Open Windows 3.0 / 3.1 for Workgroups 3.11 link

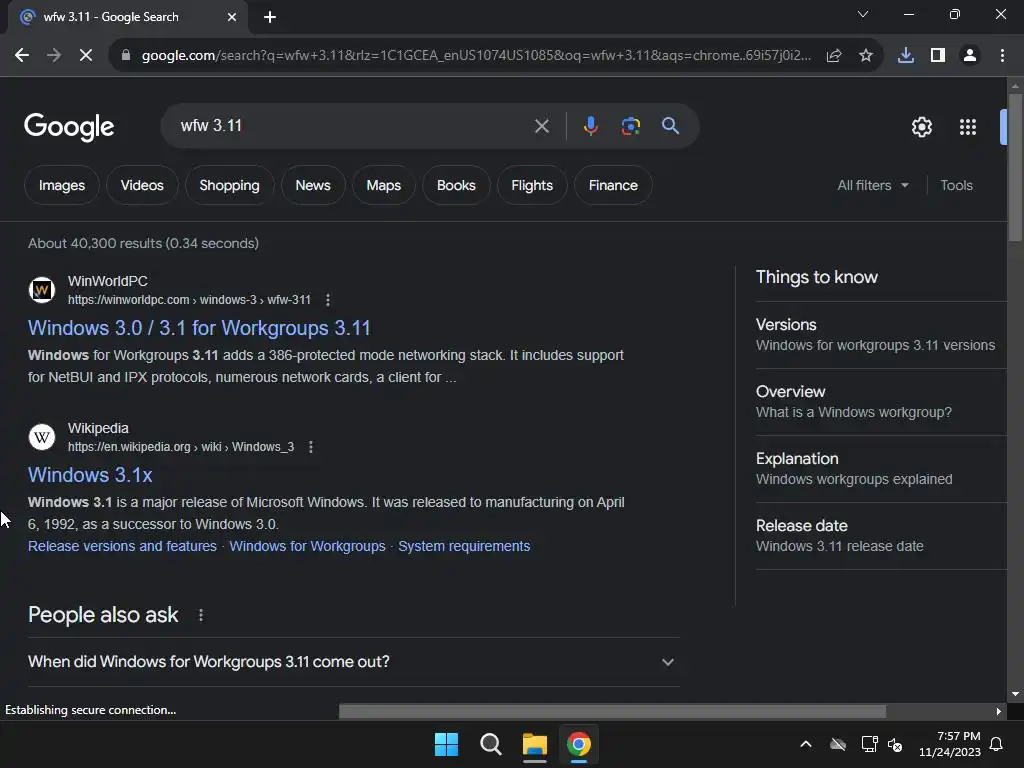(x=199, y=328)
